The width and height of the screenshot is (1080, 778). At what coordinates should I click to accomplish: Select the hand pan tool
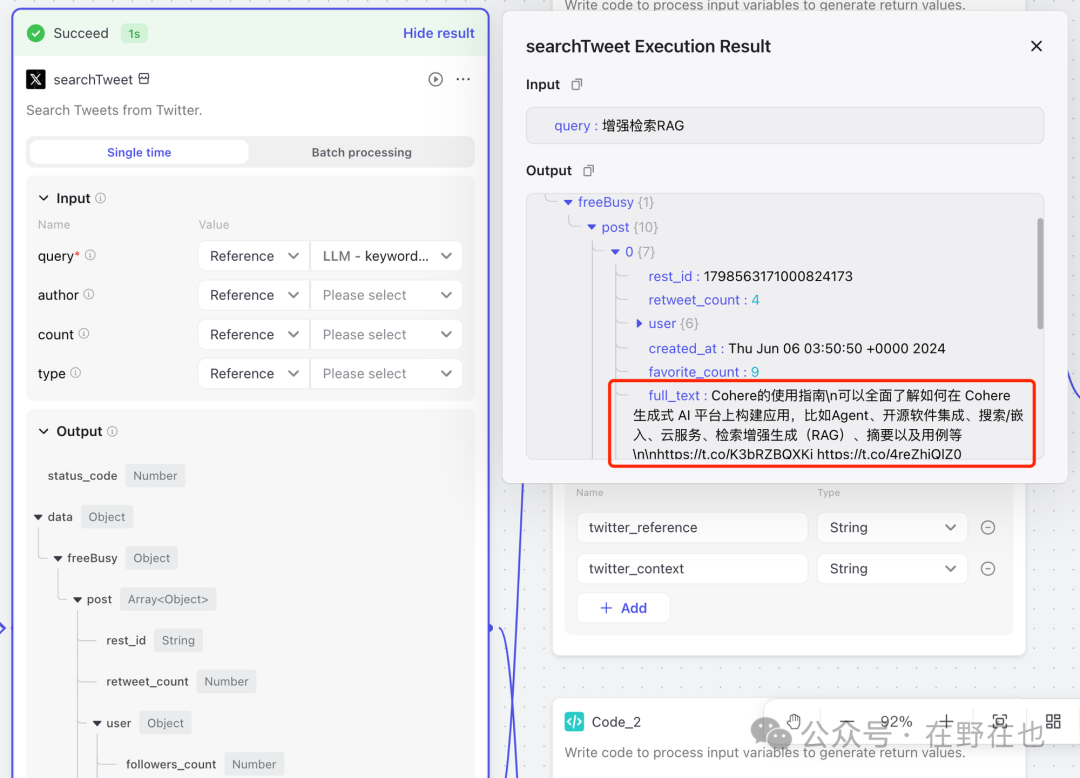(x=793, y=722)
